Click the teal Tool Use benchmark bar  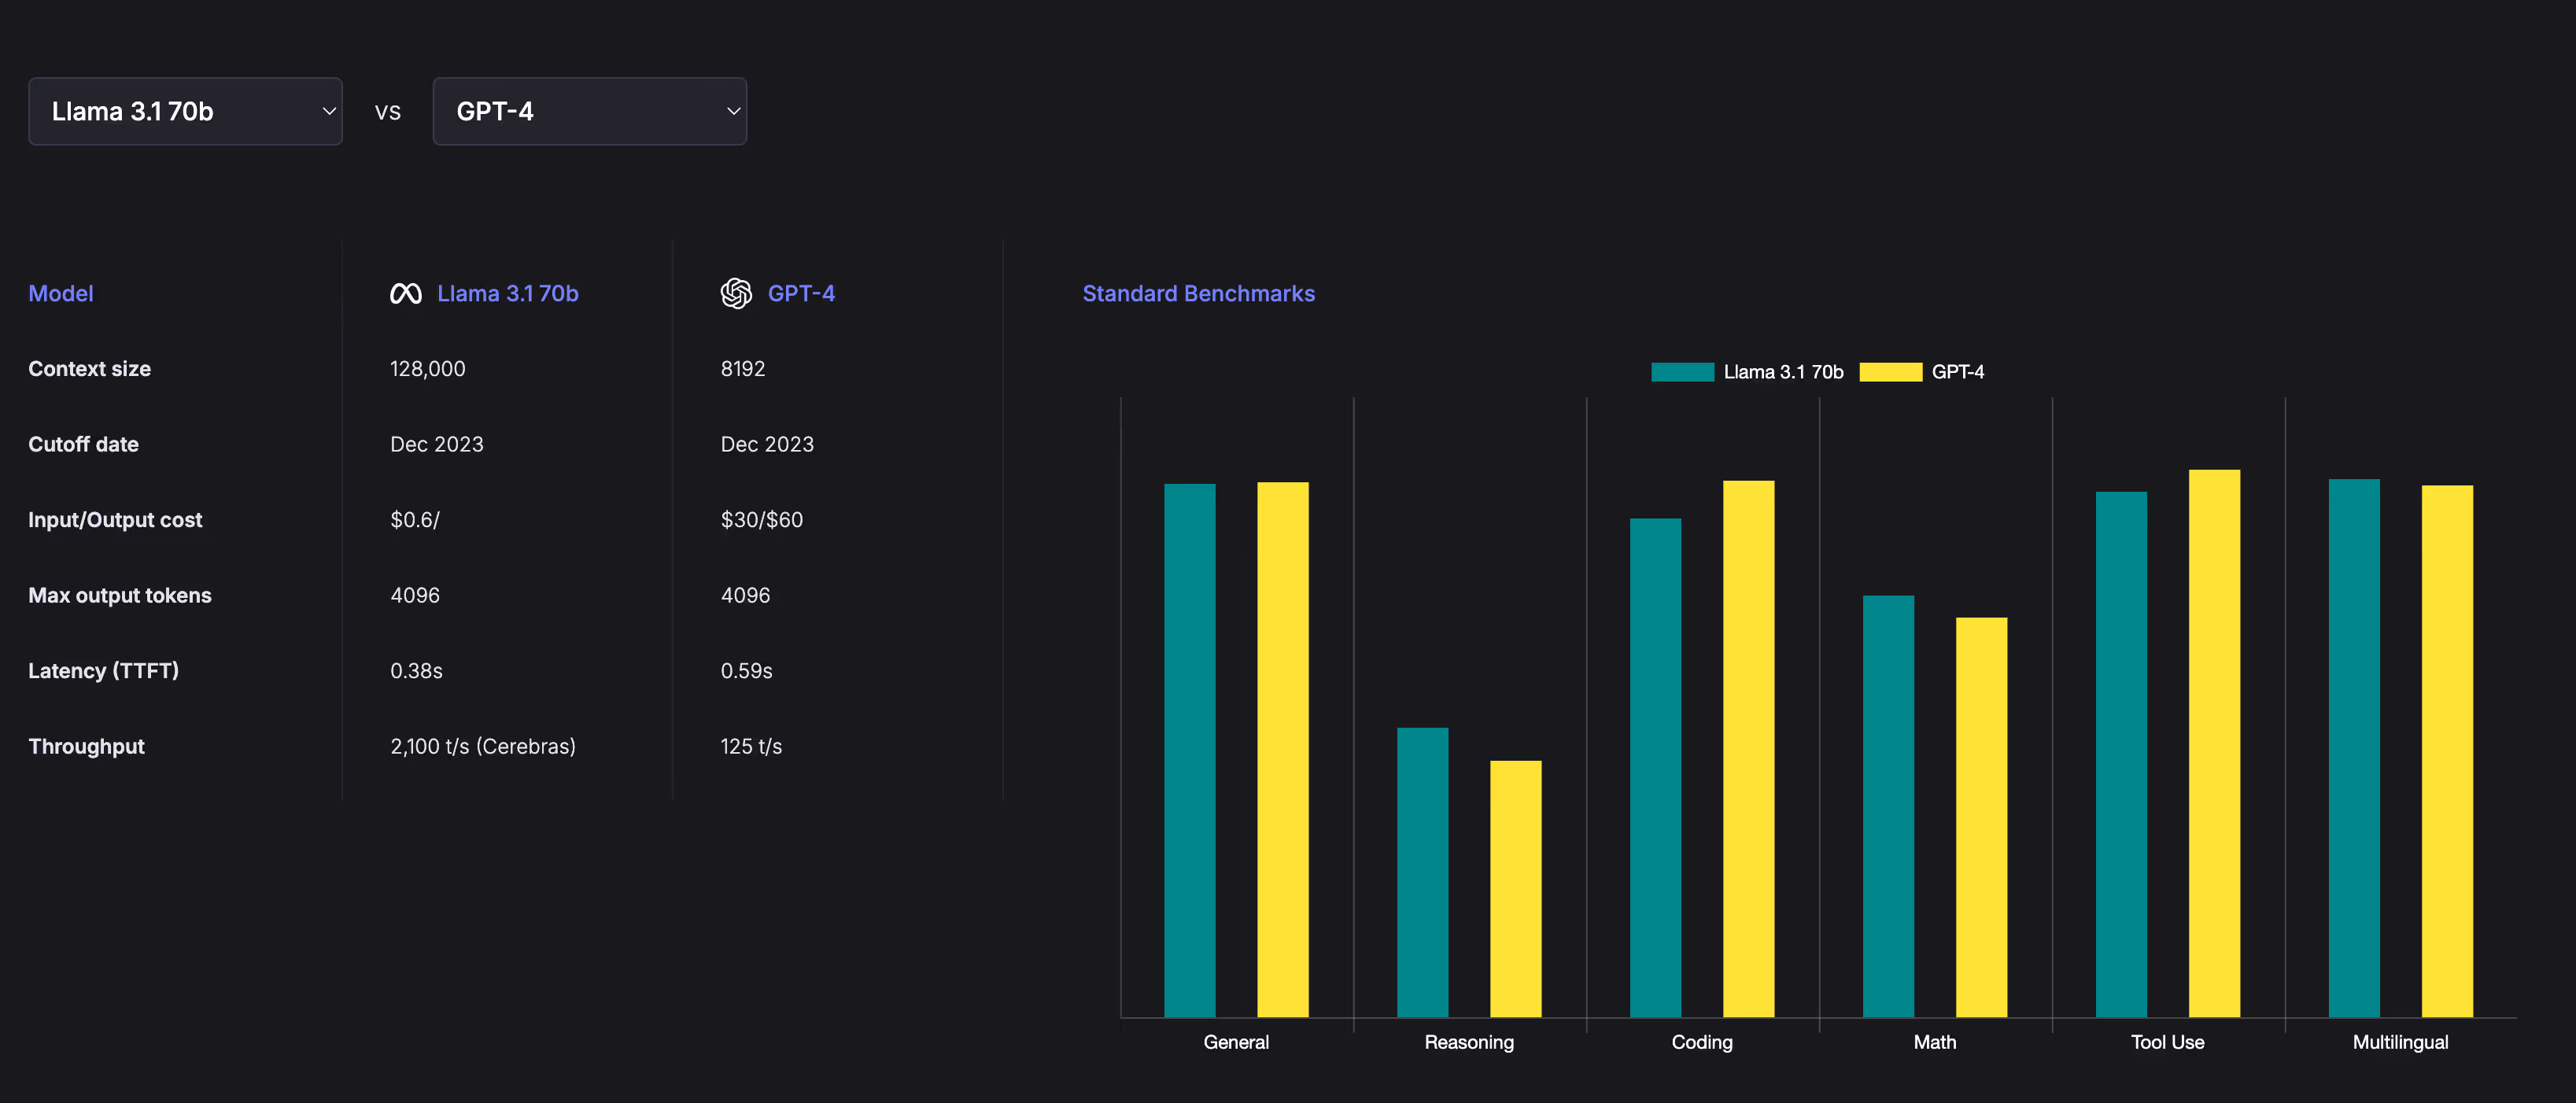tap(2121, 754)
